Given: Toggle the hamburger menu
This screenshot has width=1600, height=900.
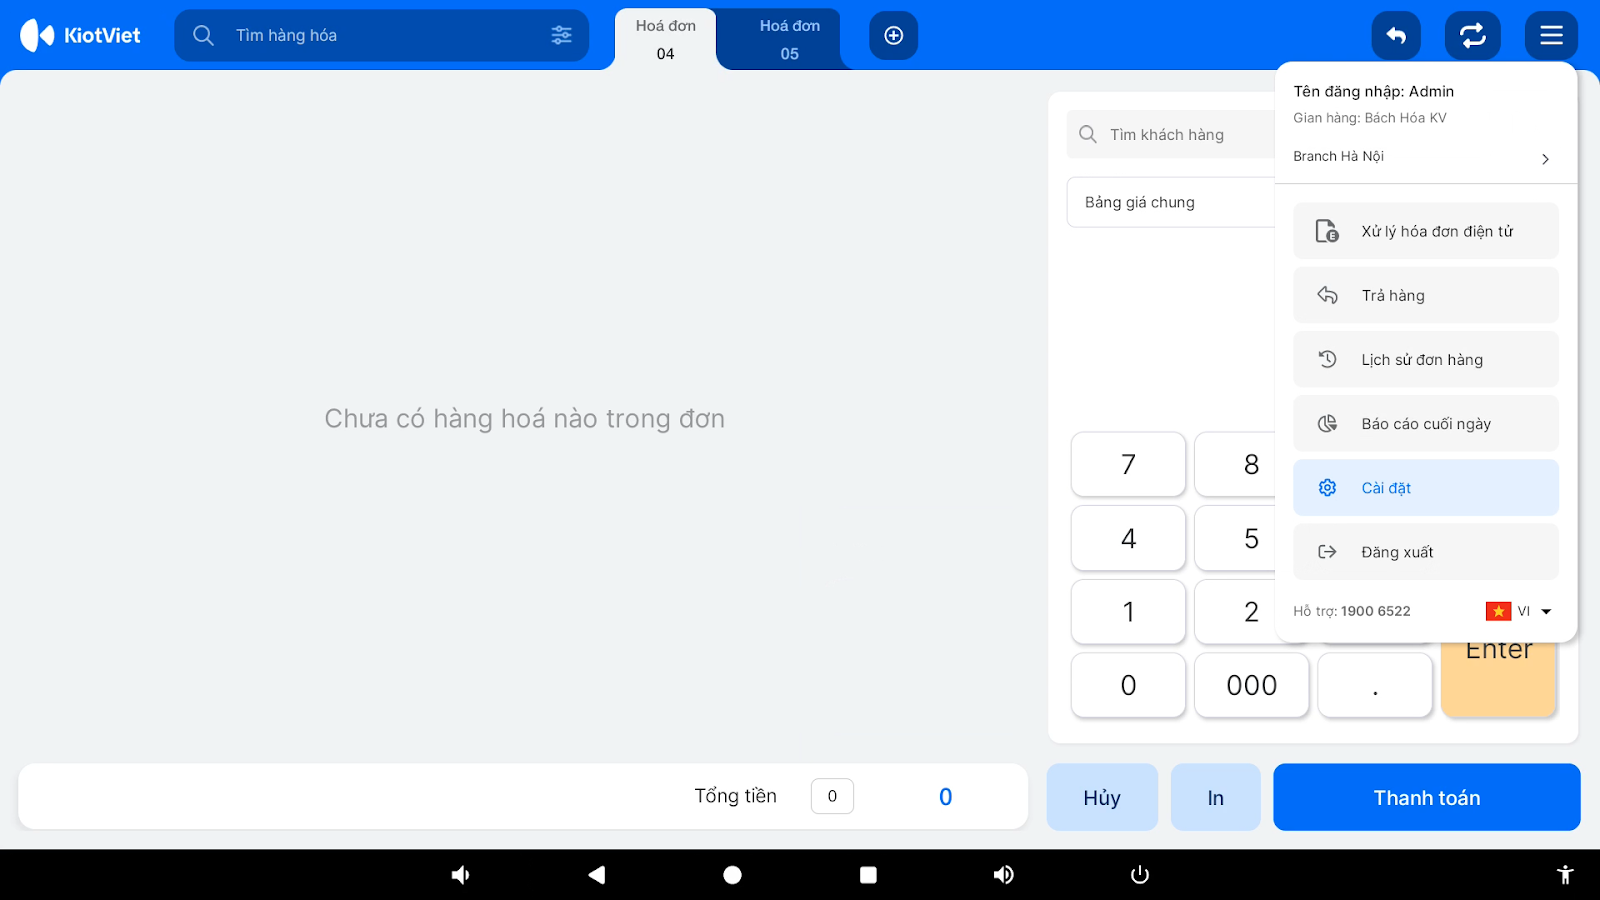Looking at the screenshot, I should click(x=1551, y=36).
